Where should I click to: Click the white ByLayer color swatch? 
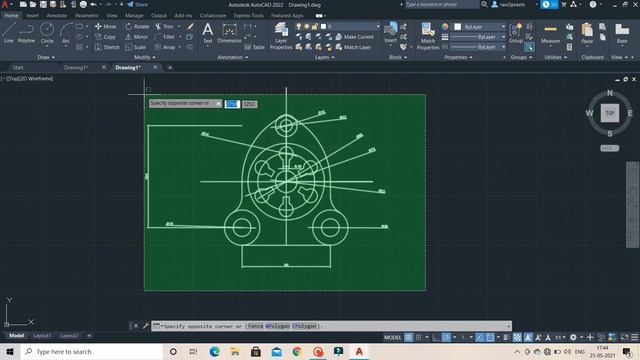coord(458,27)
